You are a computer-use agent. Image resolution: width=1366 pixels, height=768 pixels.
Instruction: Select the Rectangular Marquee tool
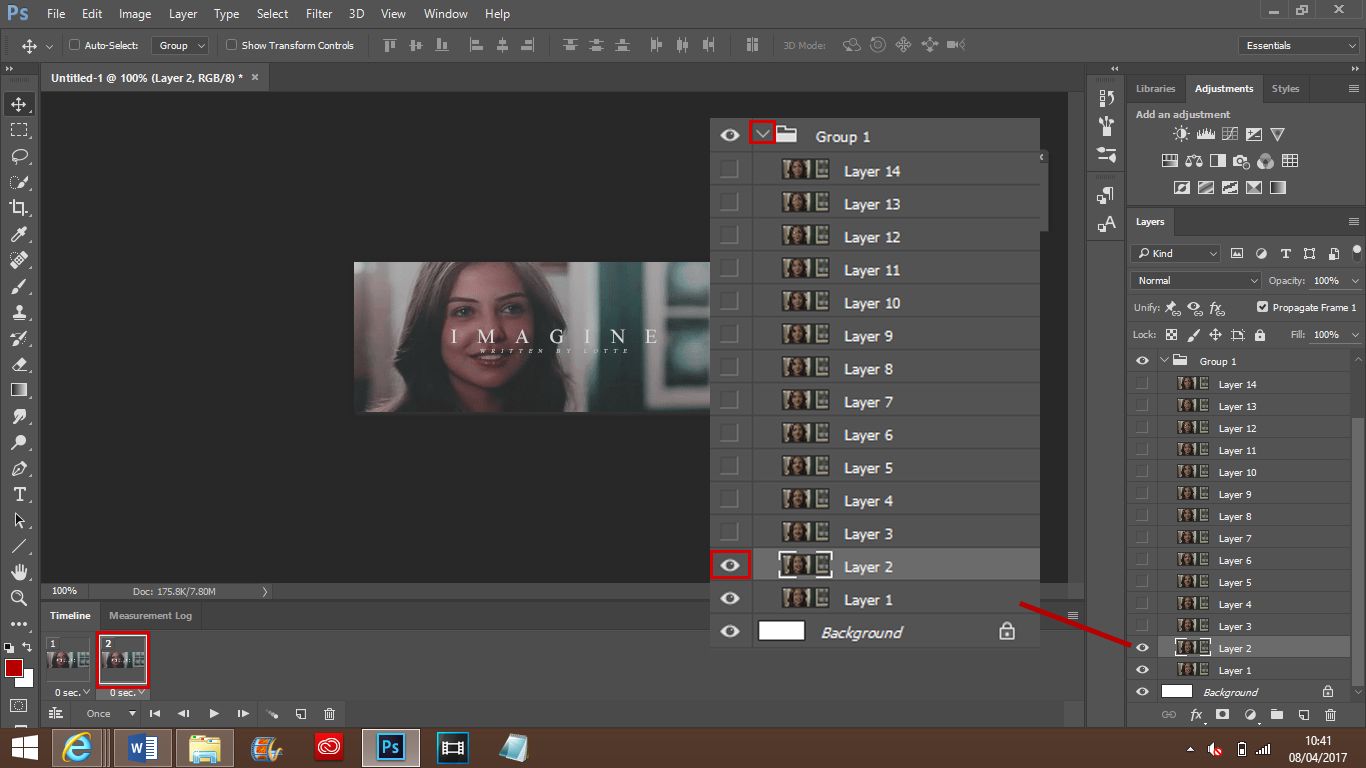click(19, 130)
